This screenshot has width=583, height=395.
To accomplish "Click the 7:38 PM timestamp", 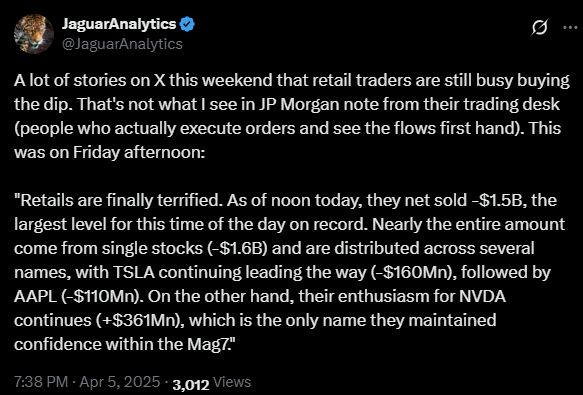I will click(41, 382).
